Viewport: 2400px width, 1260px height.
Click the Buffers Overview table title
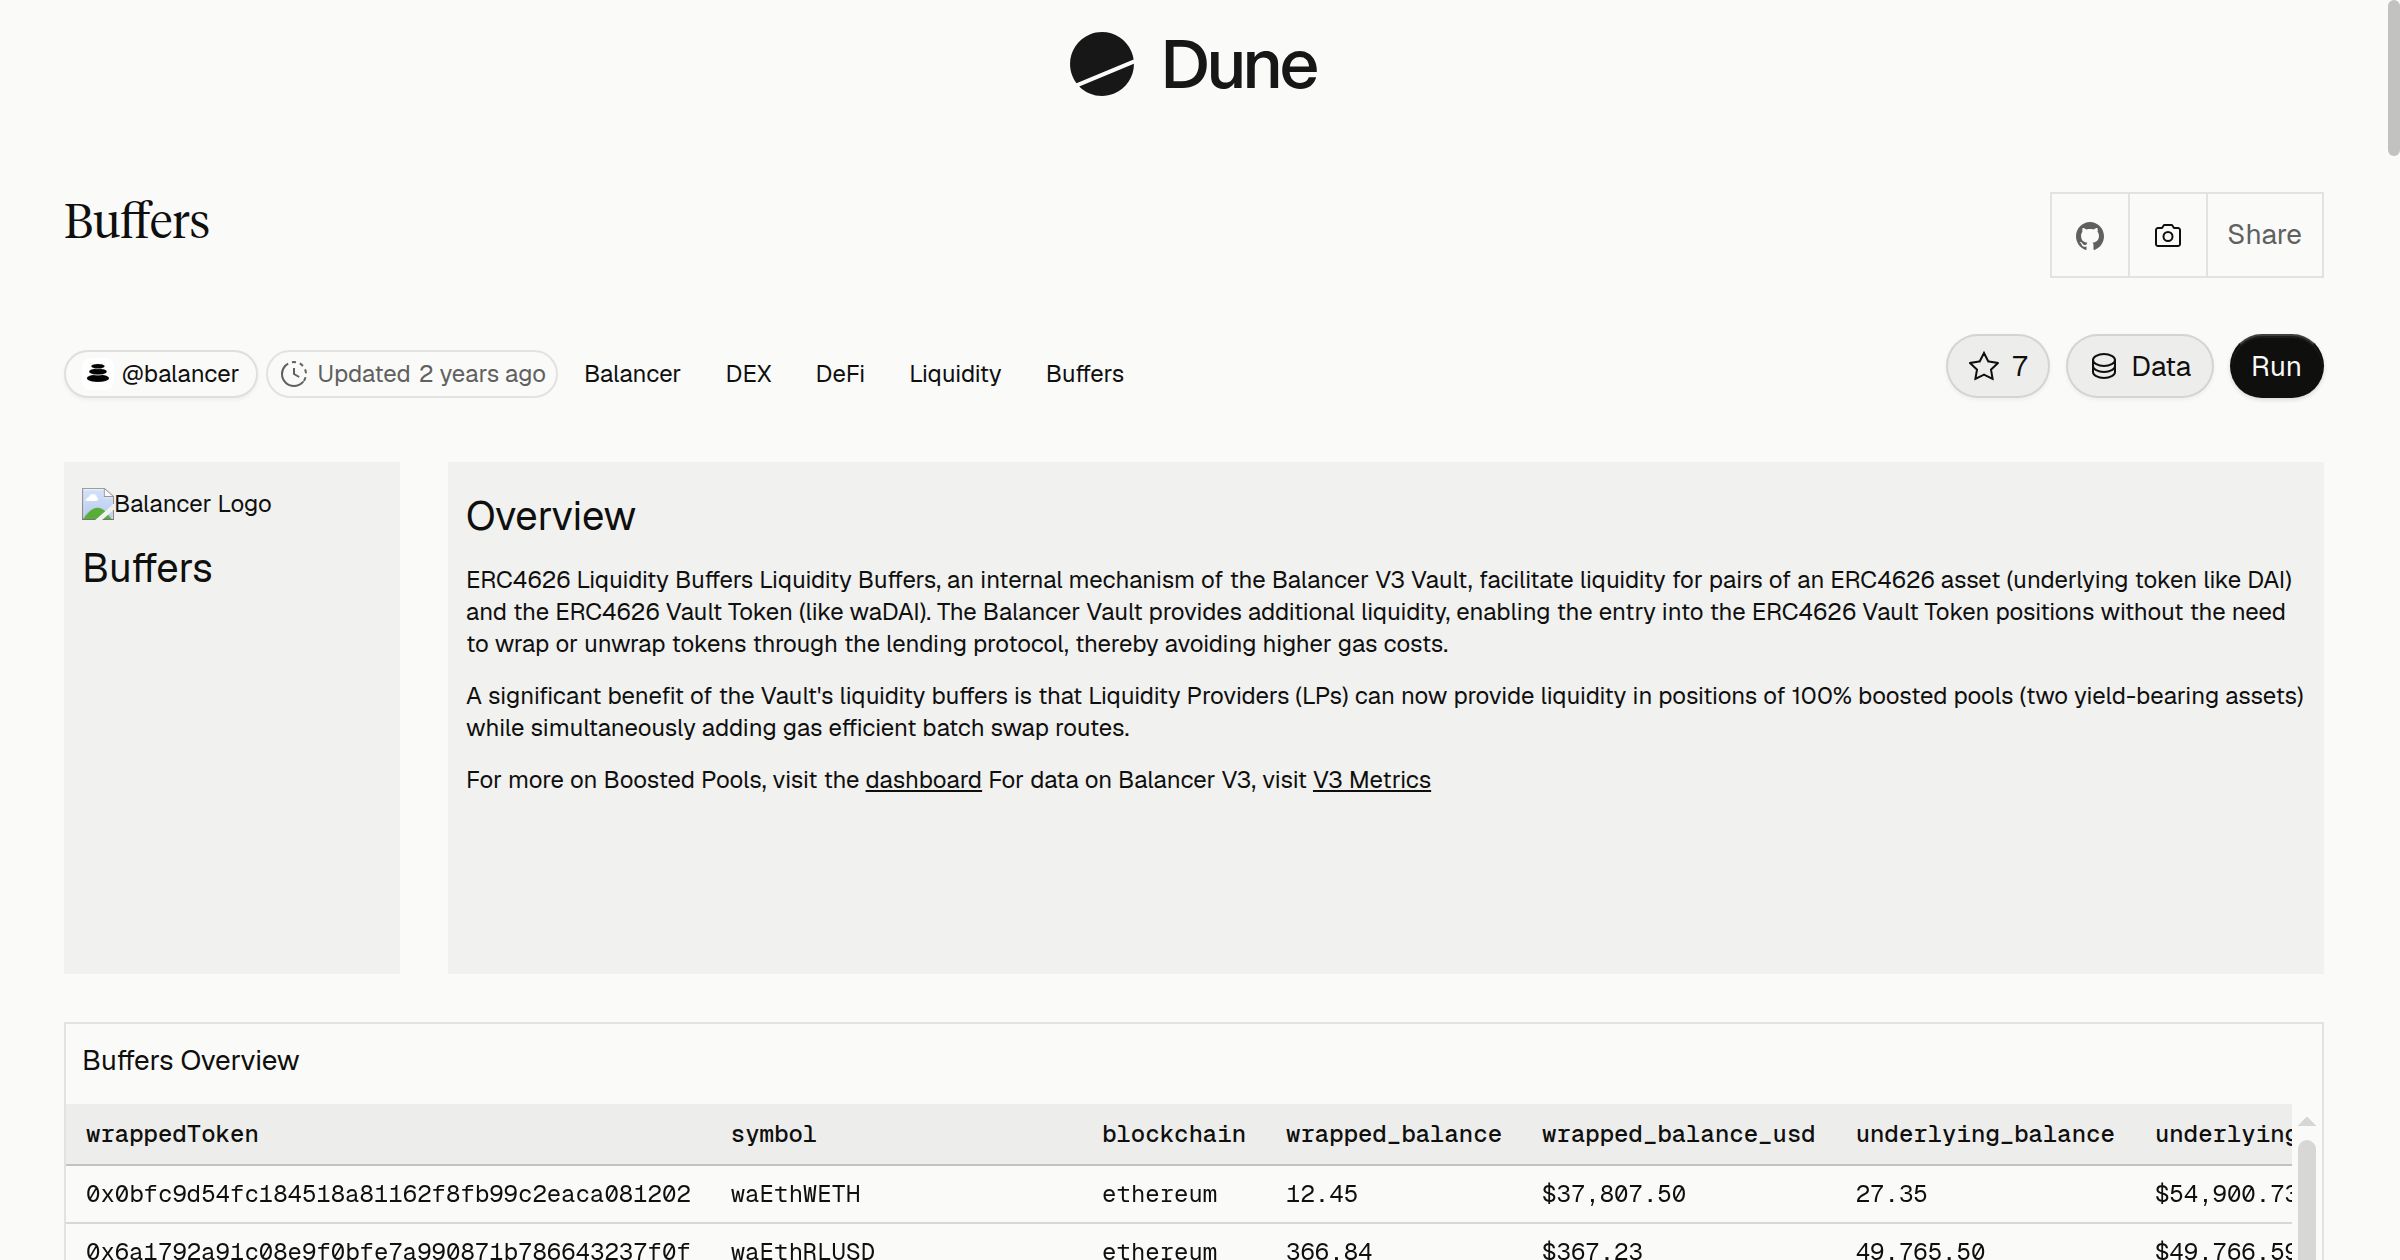pos(190,1060)
